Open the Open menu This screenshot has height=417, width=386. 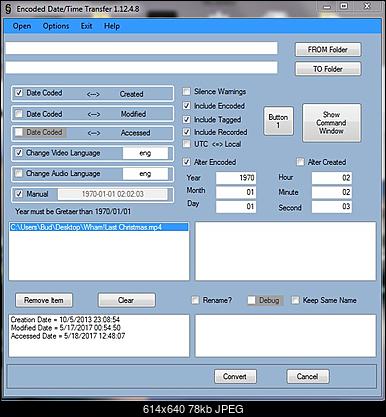pos(22,26)
